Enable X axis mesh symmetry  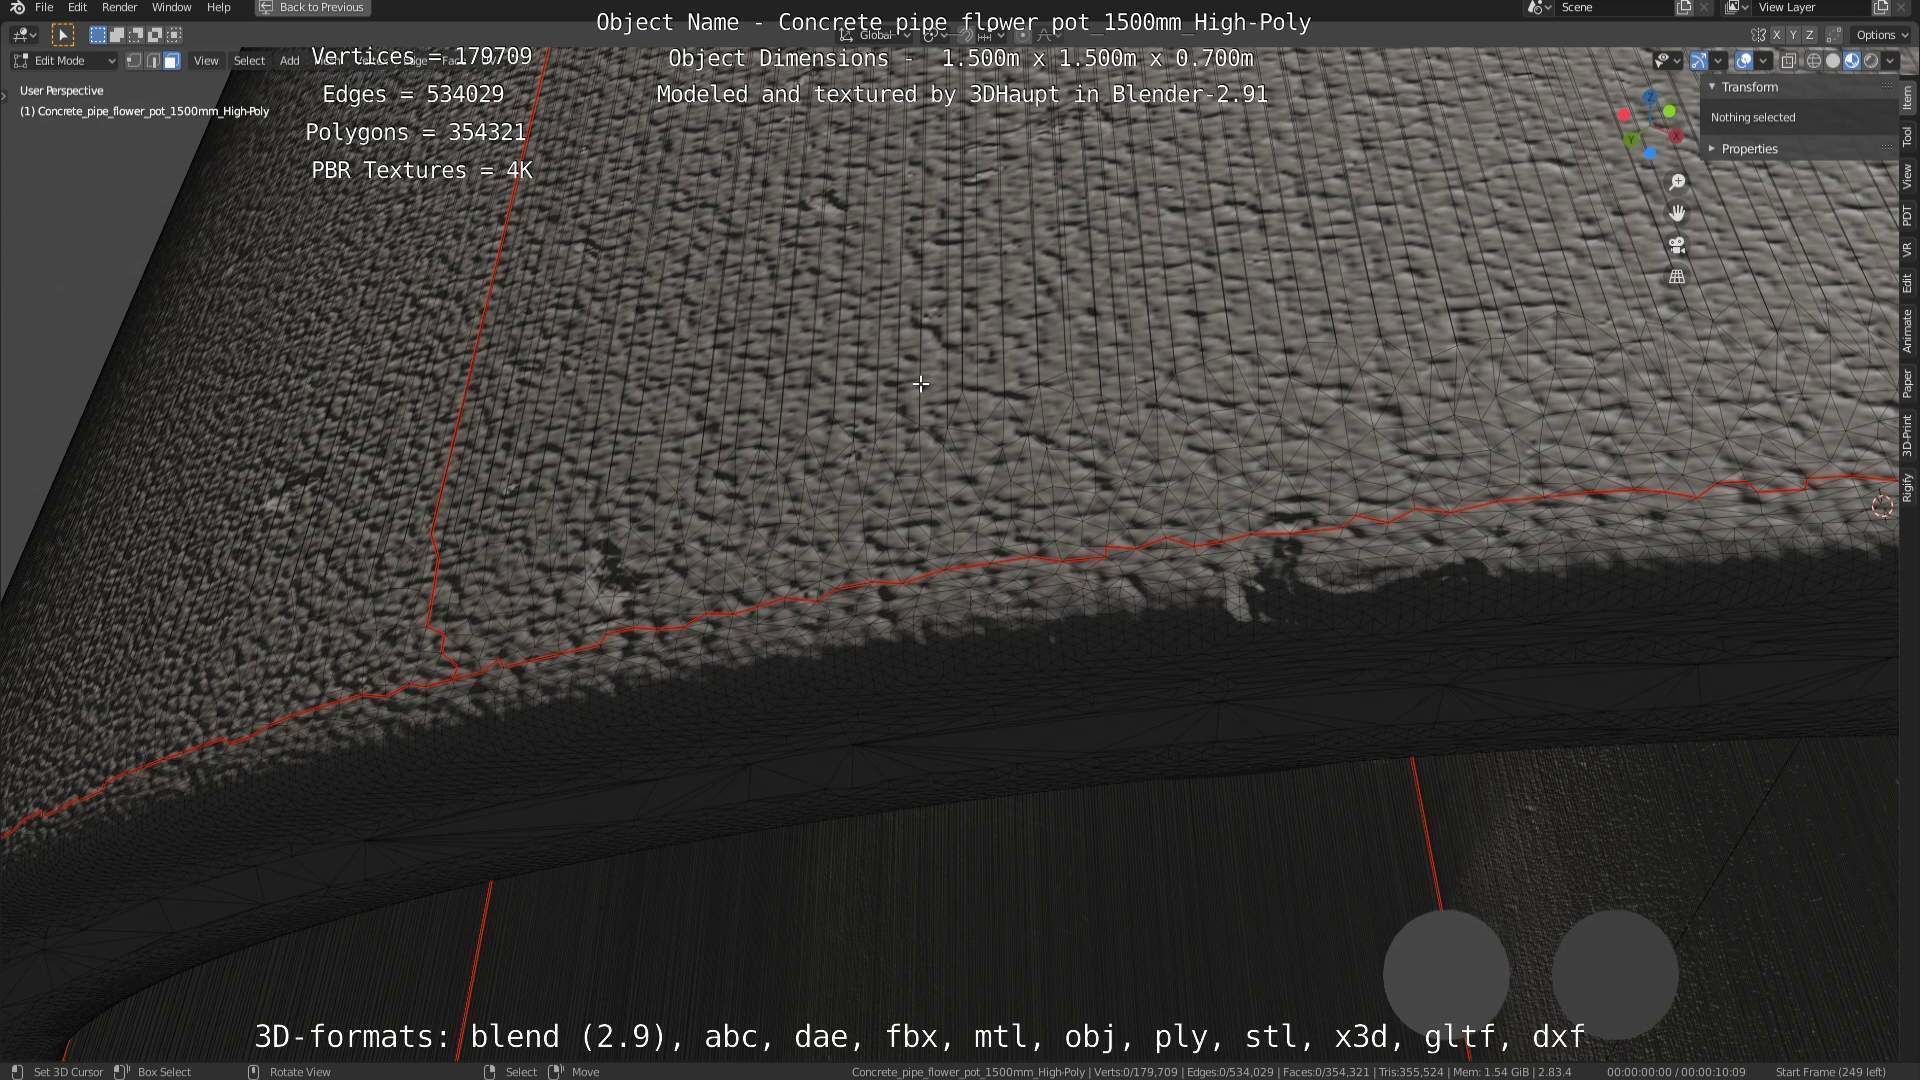point(1777,35)
